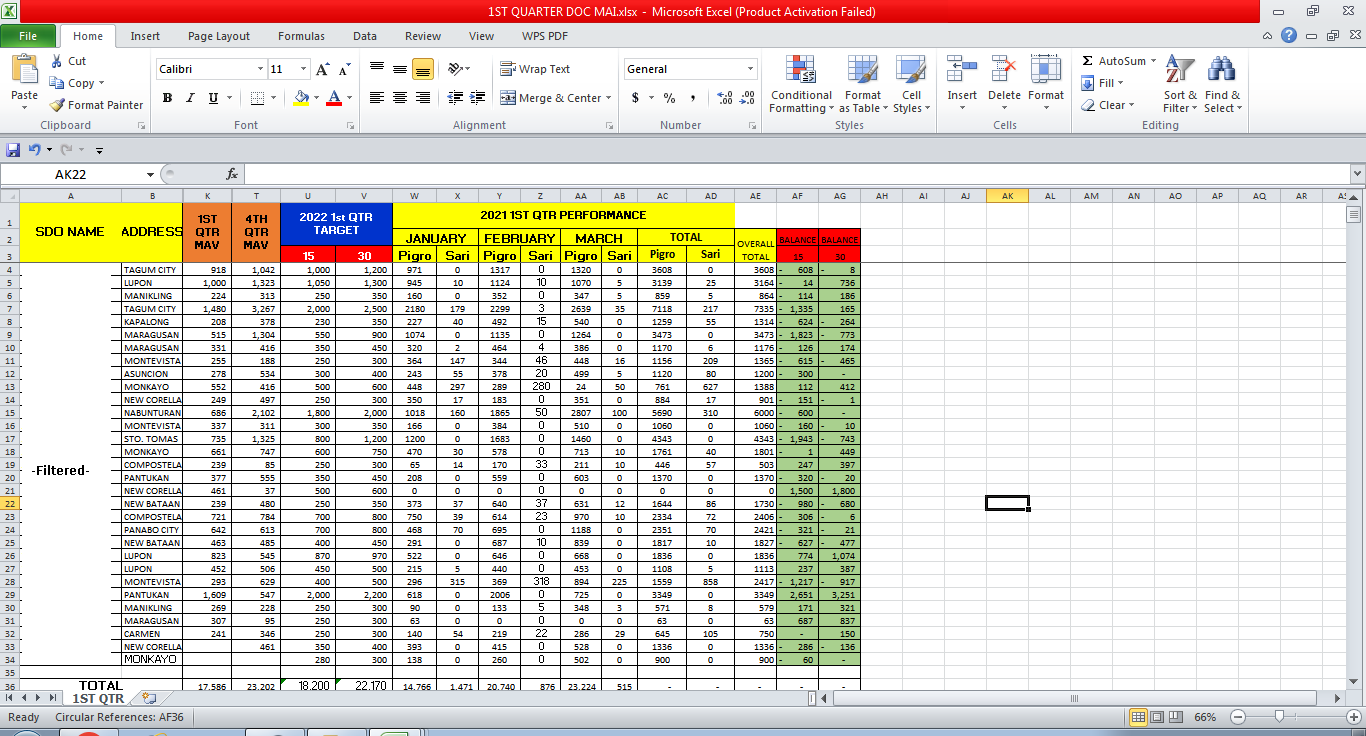The height and width of the screenshot is (736, 1366).
Task: Switch to Page Layout view in status bar
Action: coord(1158,717)
